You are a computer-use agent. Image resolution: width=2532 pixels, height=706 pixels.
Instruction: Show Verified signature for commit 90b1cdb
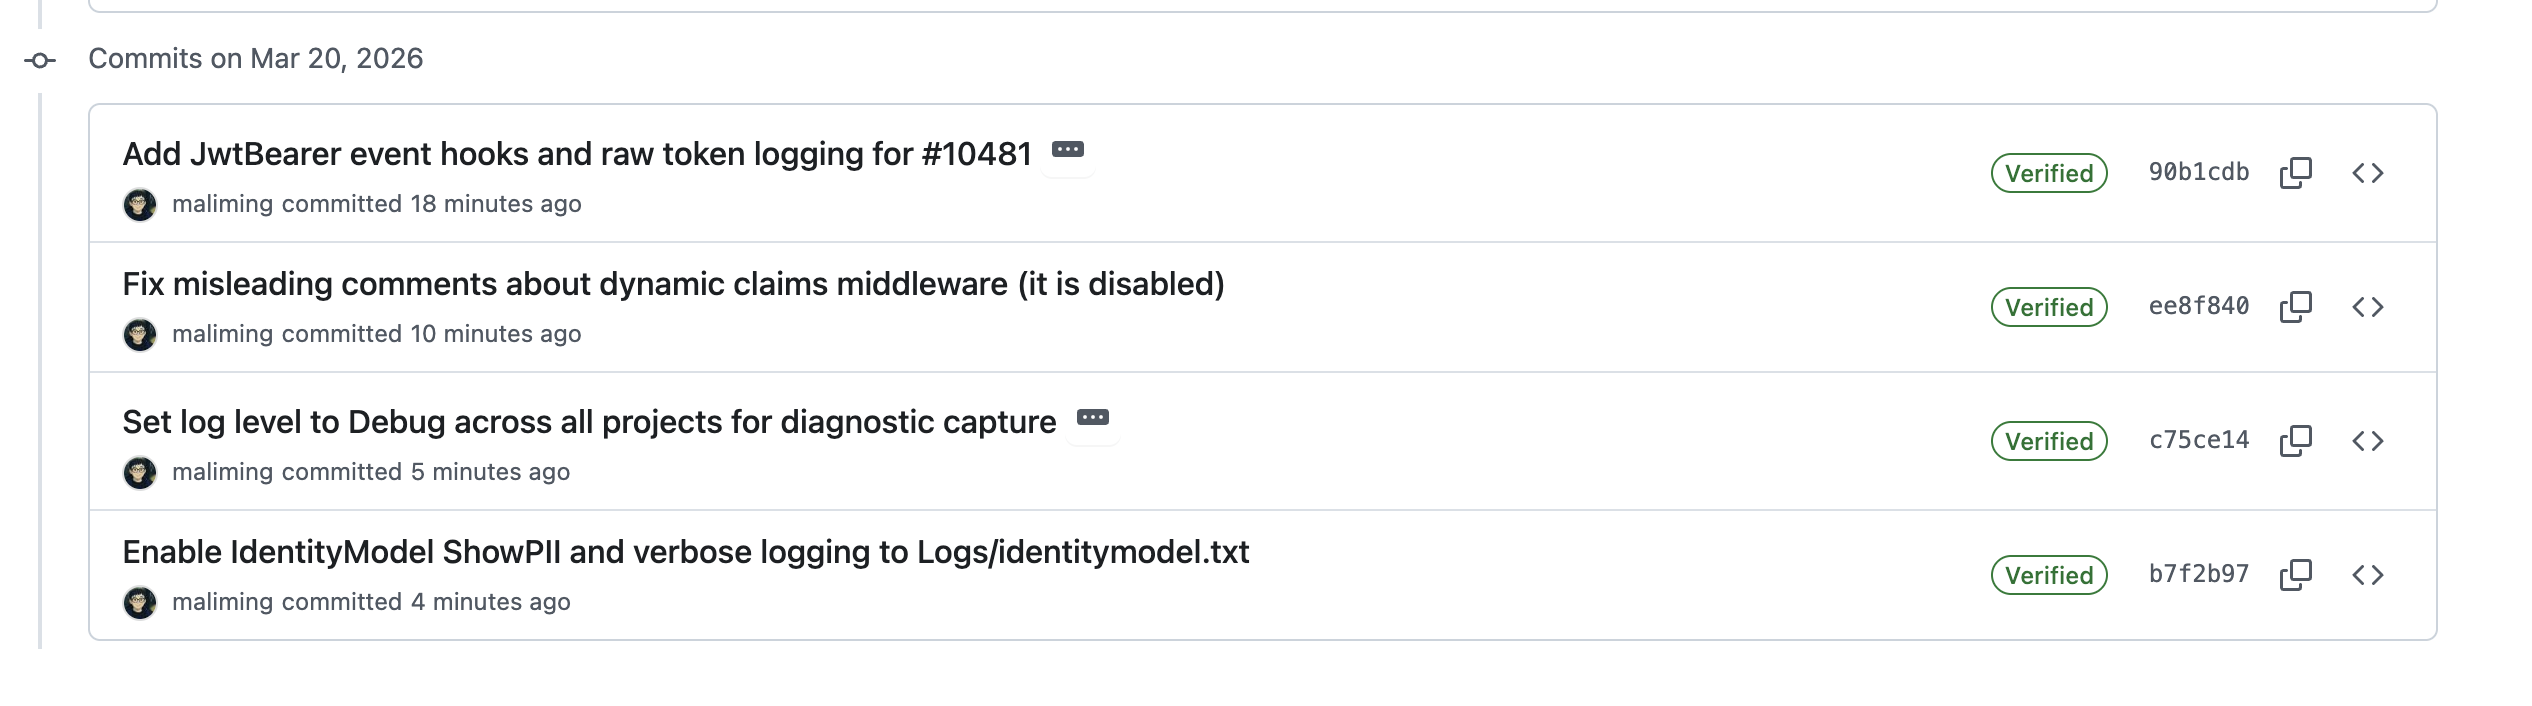tap(2048, 173)
